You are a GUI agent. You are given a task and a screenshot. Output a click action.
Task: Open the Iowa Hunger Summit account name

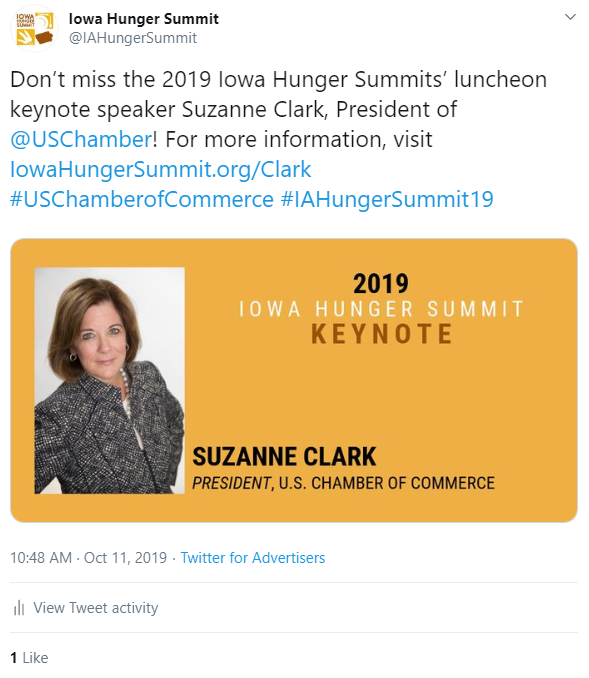[x=144, y=19]
